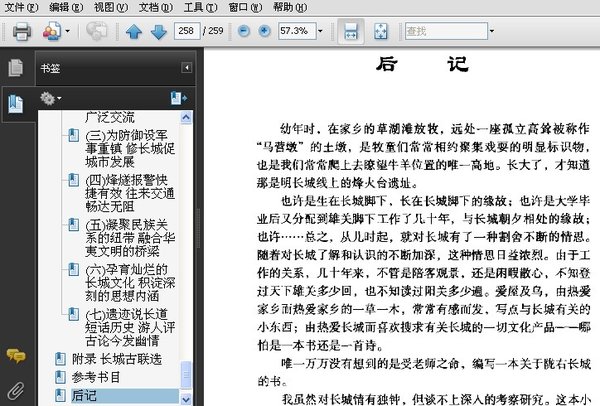Open the Bookmarks panel icon

coord(15,104)
